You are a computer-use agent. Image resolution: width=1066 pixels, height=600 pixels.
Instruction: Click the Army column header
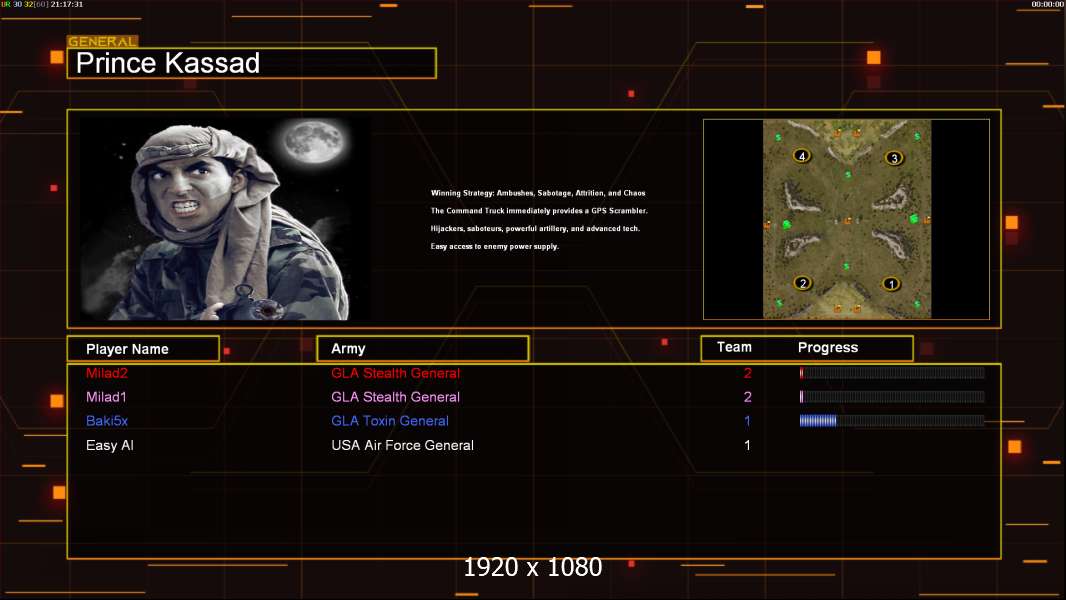[x=423, y=349]
